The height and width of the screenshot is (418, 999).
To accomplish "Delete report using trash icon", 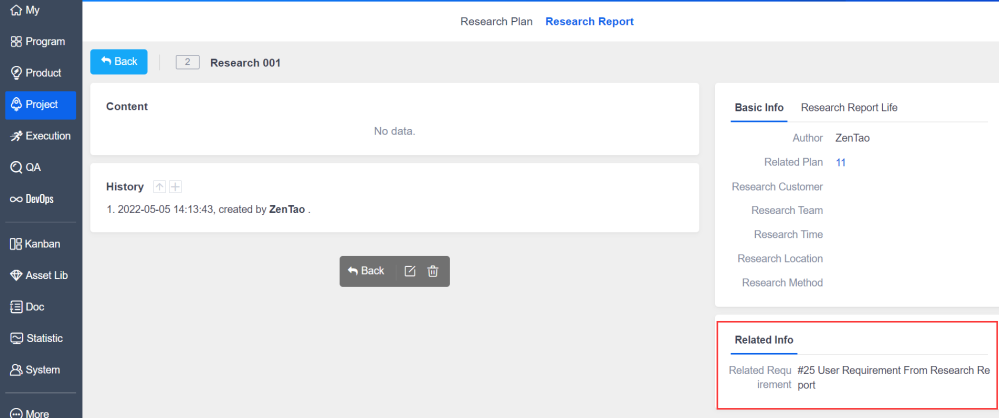I will point(433,271).
